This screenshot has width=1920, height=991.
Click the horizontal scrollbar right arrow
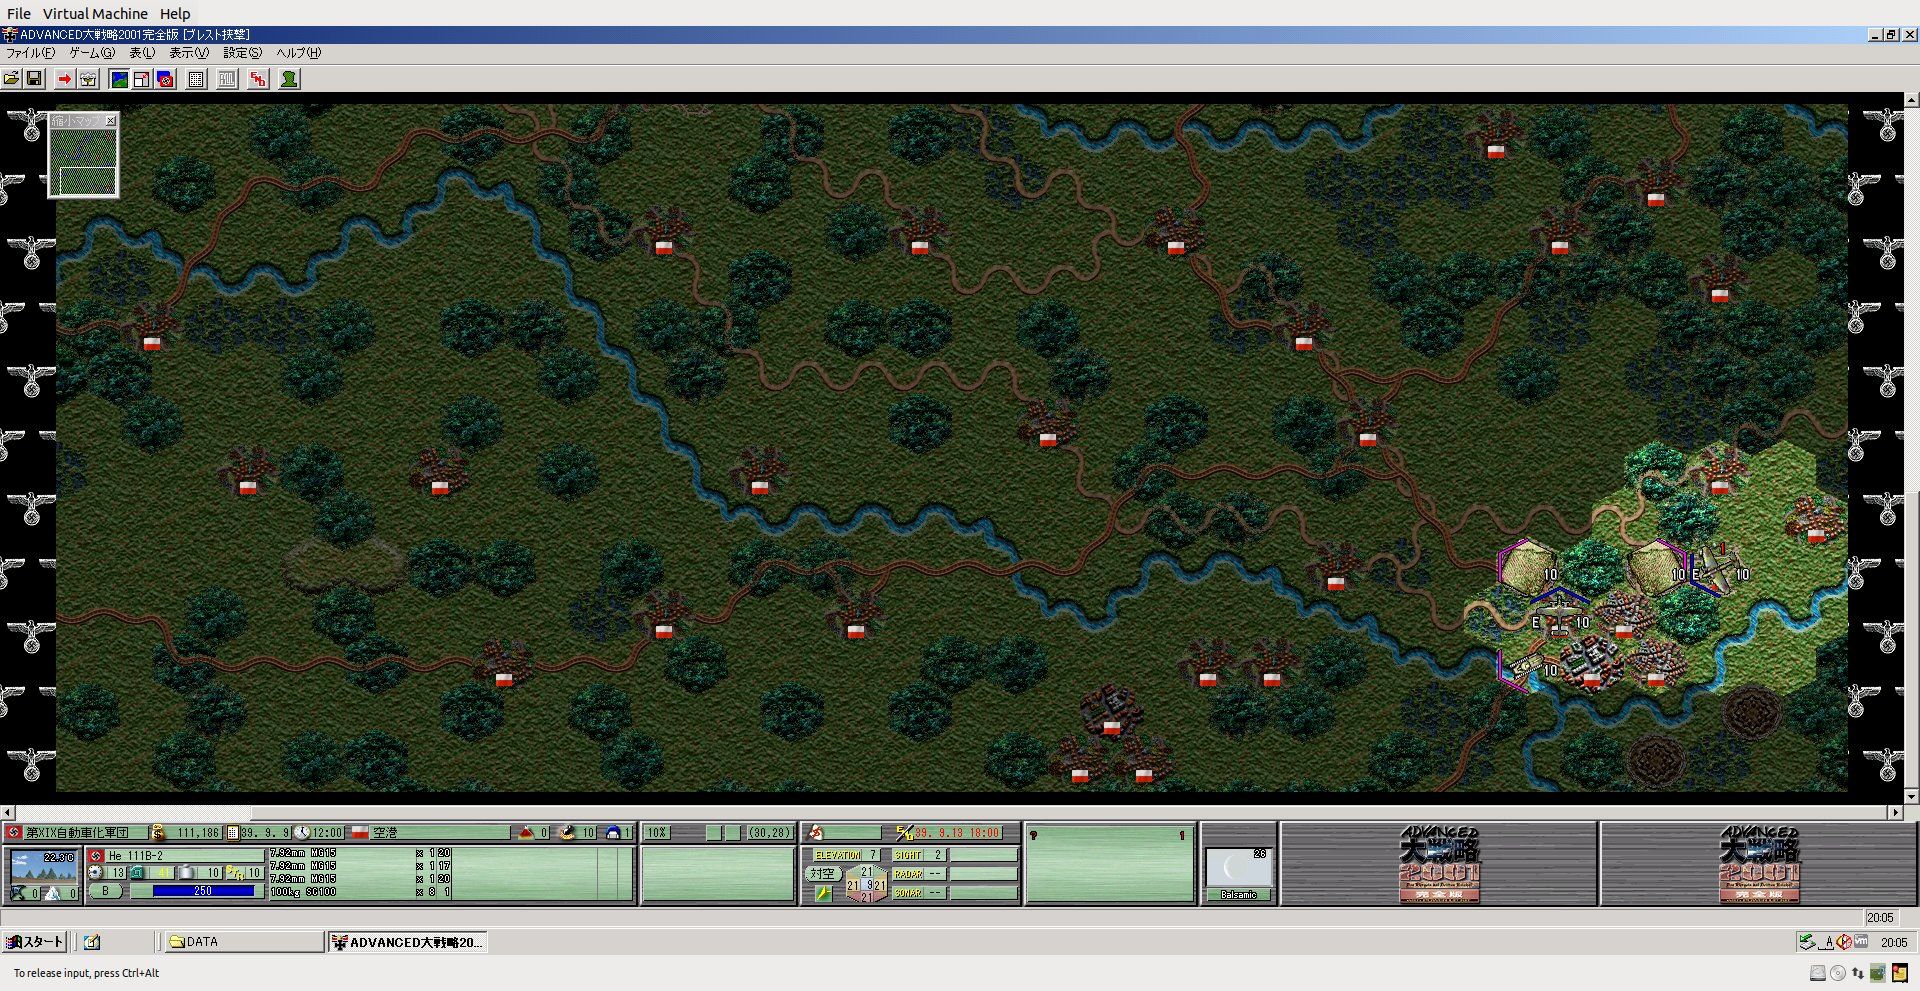click(1895, 812)
